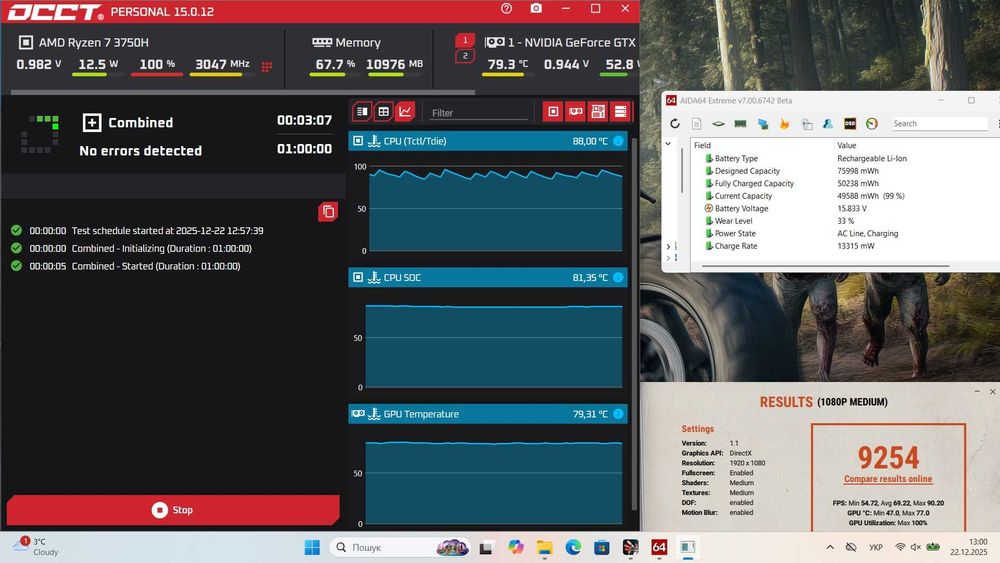Expand the last AIDA64 tree node
The height and width of the screenshot is (563, 1000).
coord(668,258)
